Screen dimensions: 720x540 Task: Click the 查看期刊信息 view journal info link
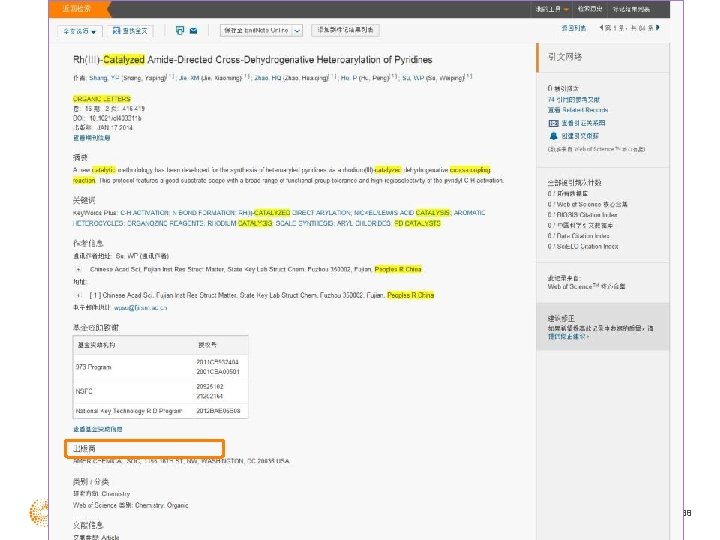click(x=91, y=138)
